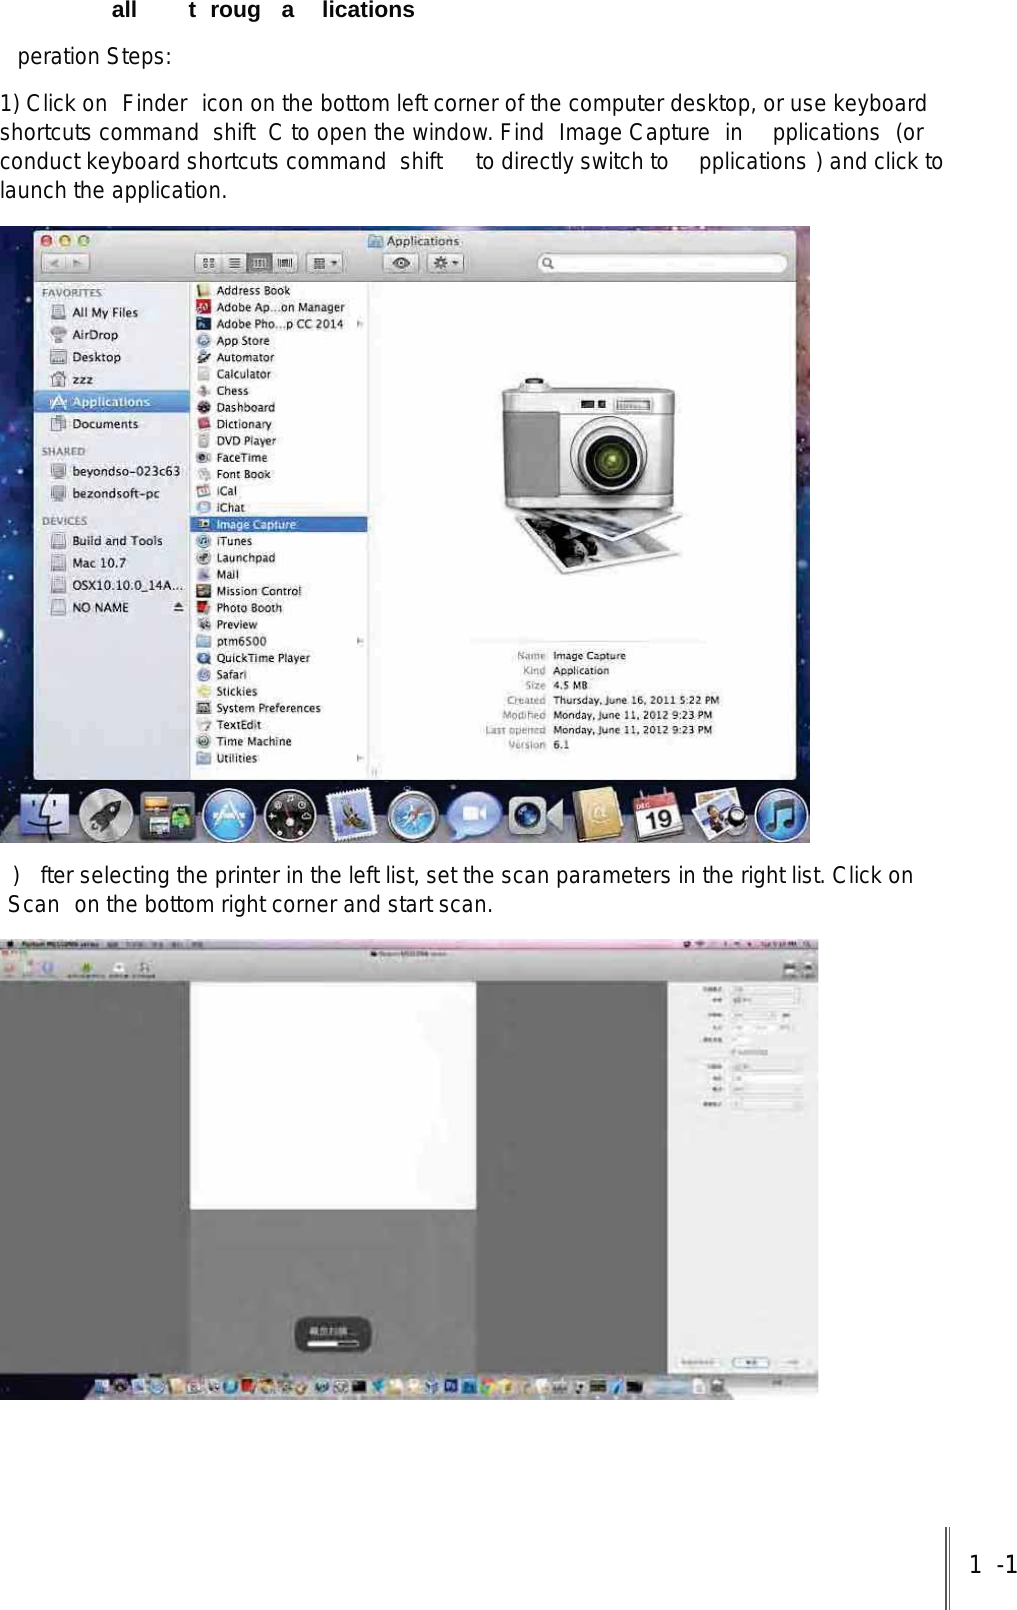Open the gear Action menu dropdown
Screen dimensions: 1017x1610
[445, 263]
